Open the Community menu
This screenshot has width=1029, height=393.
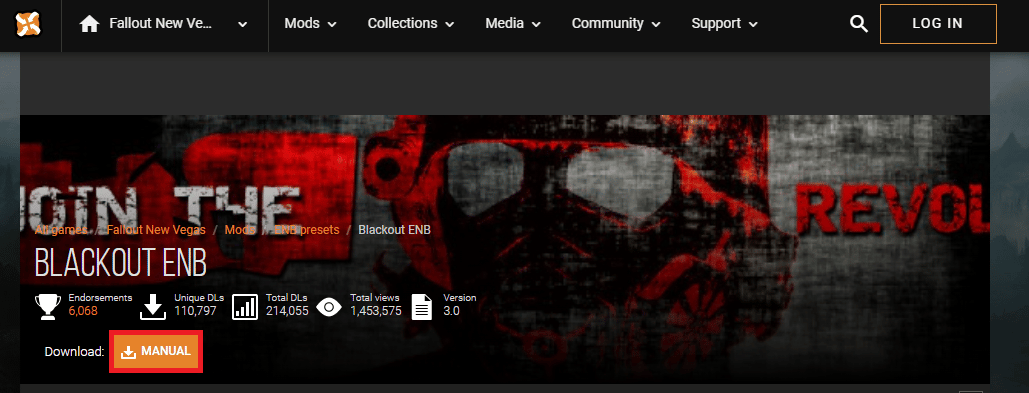pyautogui.click(x=616, y=24)
